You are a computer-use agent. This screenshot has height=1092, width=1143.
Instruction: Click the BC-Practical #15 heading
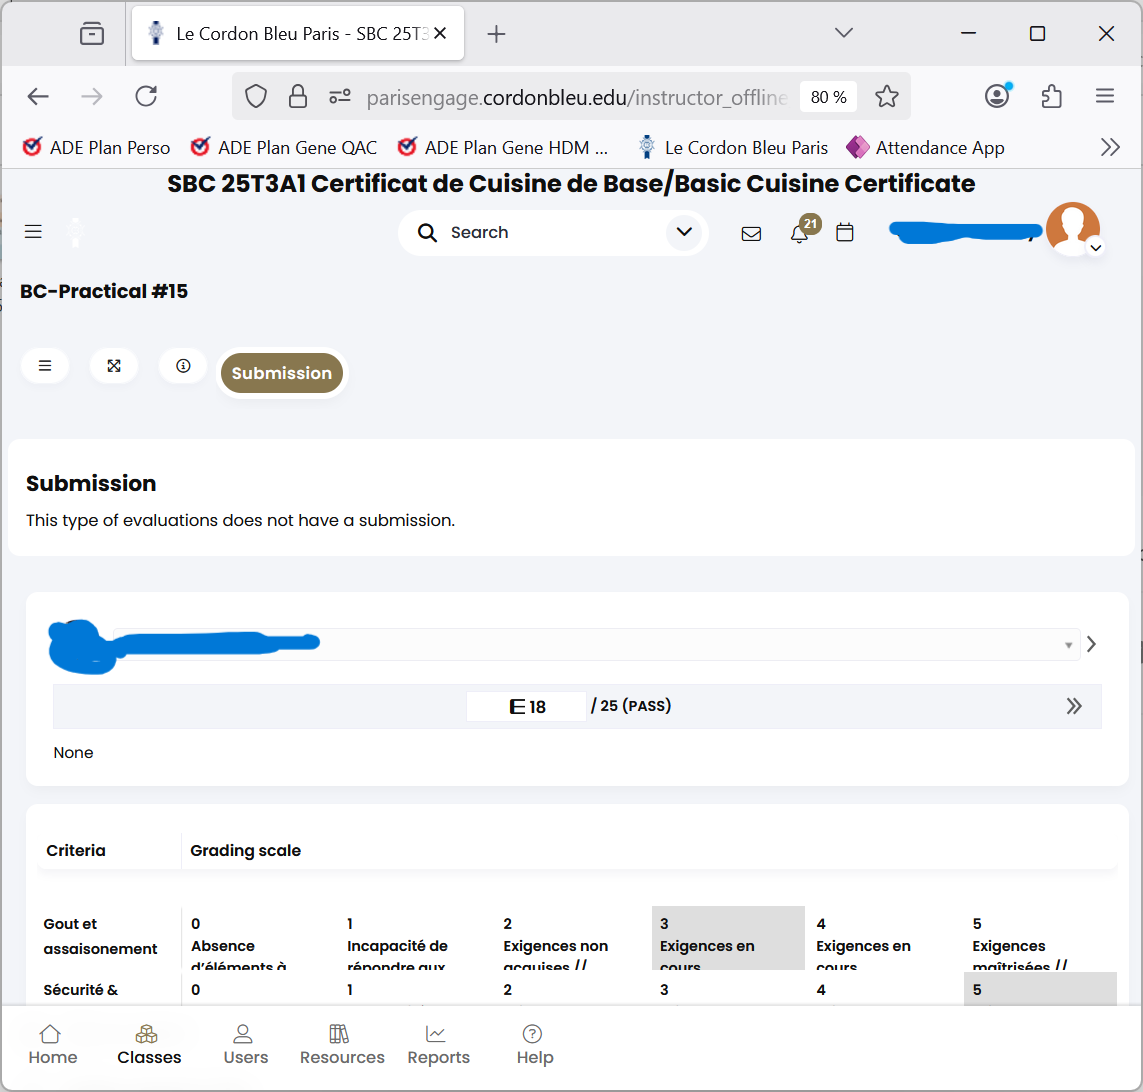[x=104, y=291]
